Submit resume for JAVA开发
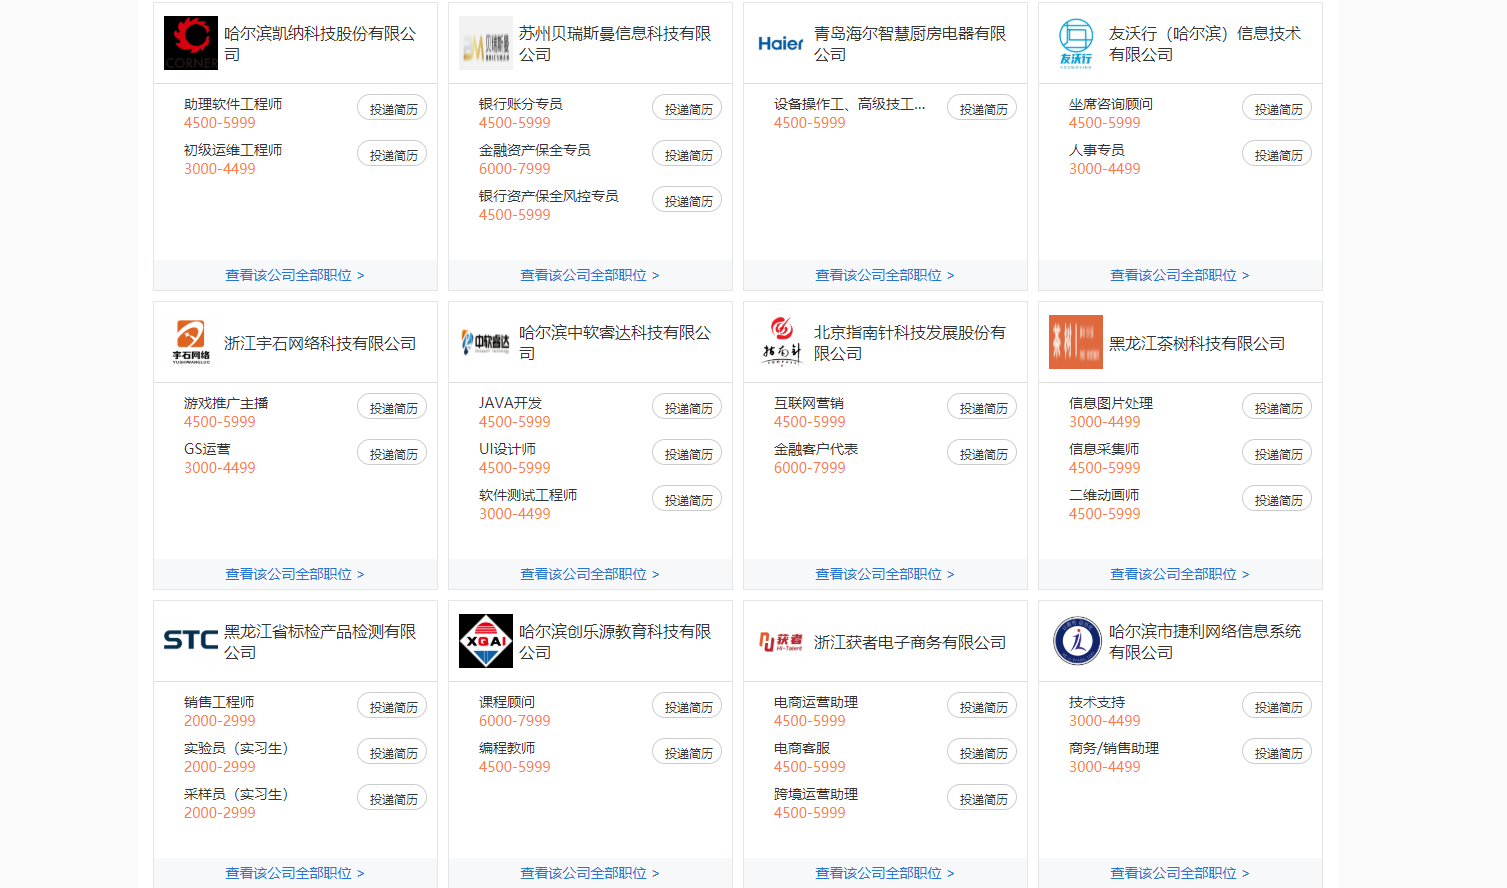The image size is (1507, 888). pyautogui.click(x=687, y=407)
